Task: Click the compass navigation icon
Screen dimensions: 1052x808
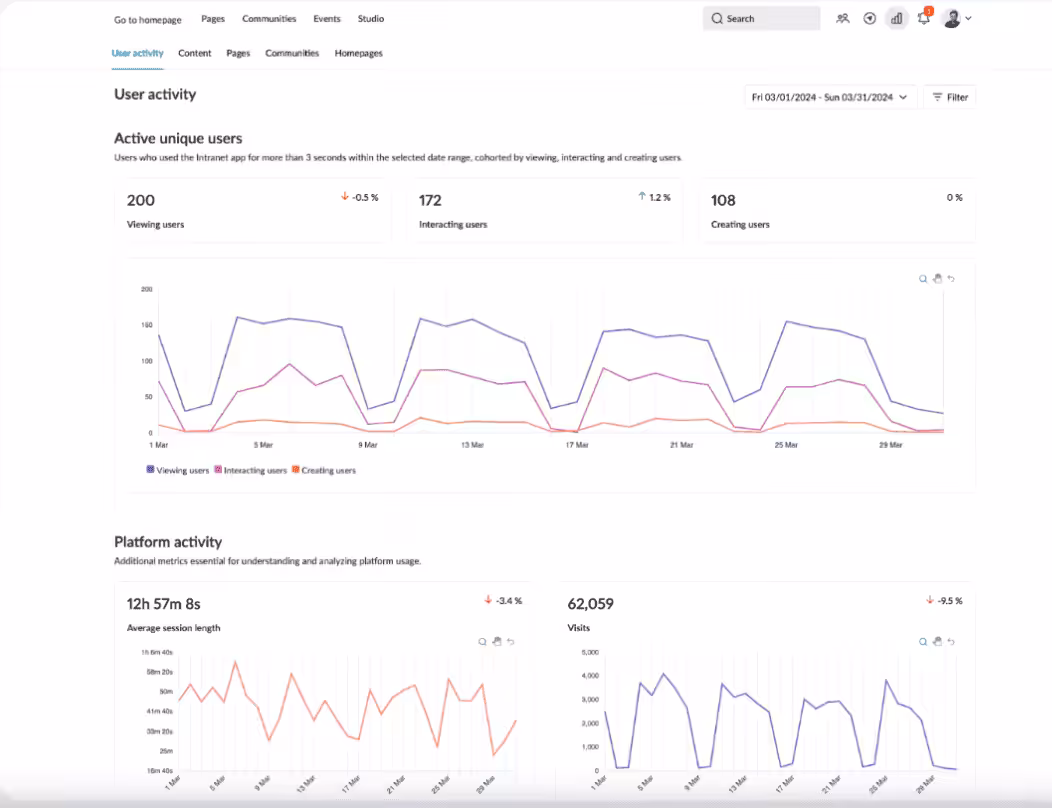Action: (x=870, y=19)
